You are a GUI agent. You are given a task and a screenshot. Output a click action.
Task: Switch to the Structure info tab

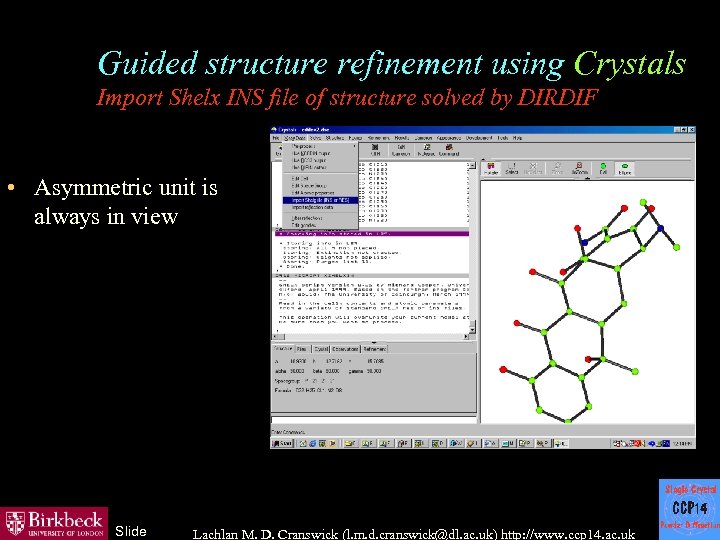click(x=283, y=349)
